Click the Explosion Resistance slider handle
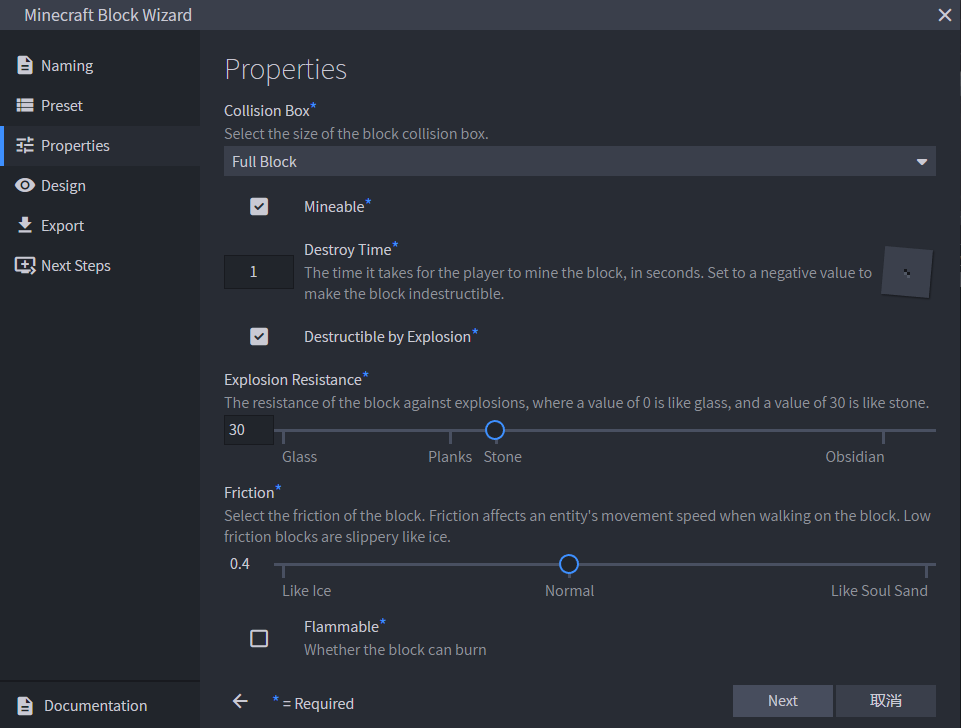This screenshot has width=961, height=728. tap(495, 430)
